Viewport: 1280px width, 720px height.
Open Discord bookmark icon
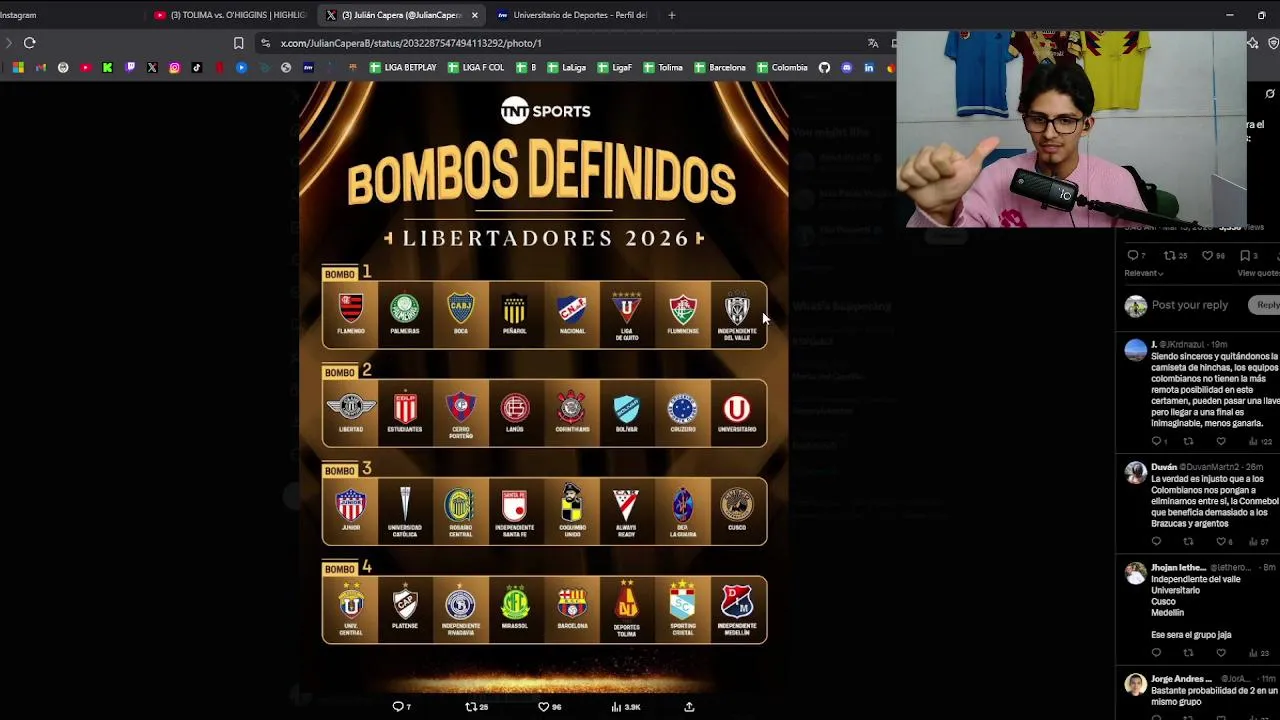[x=847, y=68]
